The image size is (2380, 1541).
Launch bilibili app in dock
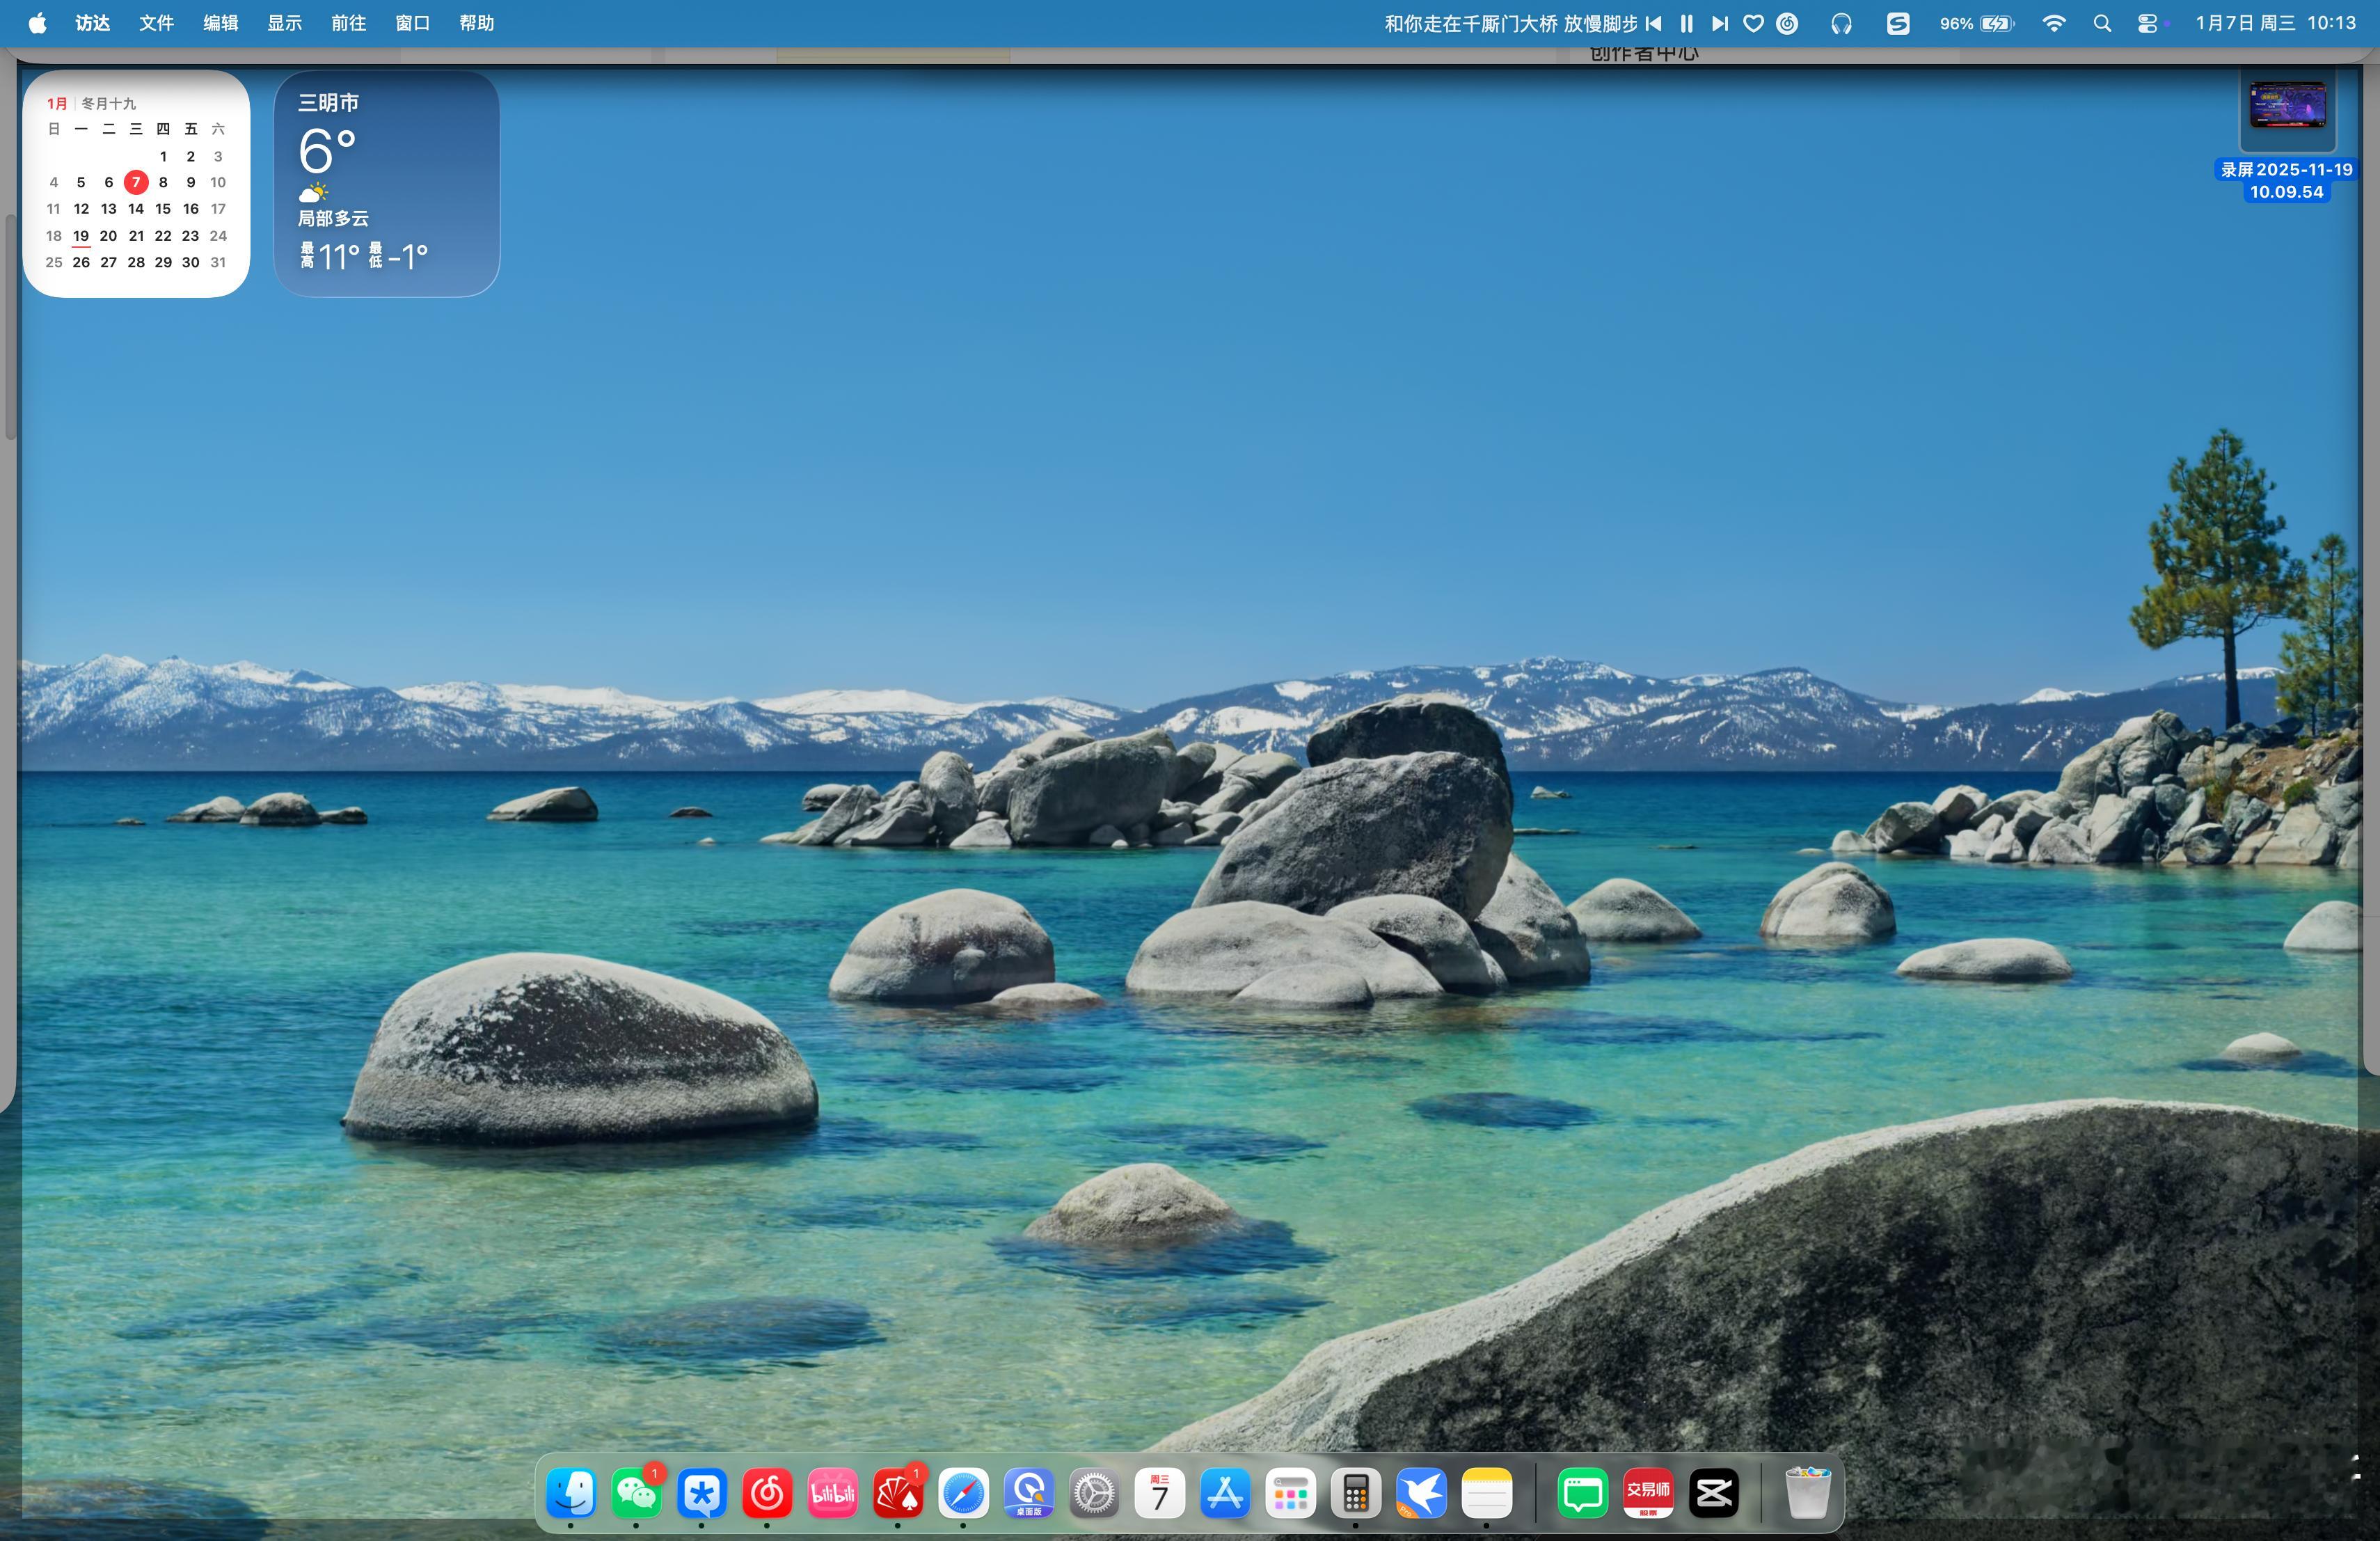coord(832,1494)
